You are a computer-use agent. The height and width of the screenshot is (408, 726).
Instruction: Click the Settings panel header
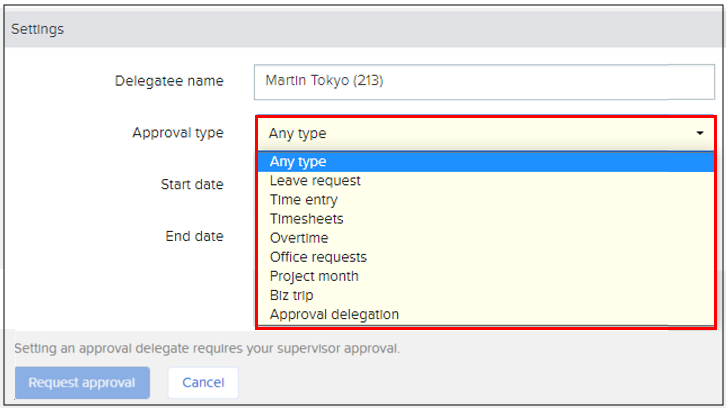tap(38, 29)
